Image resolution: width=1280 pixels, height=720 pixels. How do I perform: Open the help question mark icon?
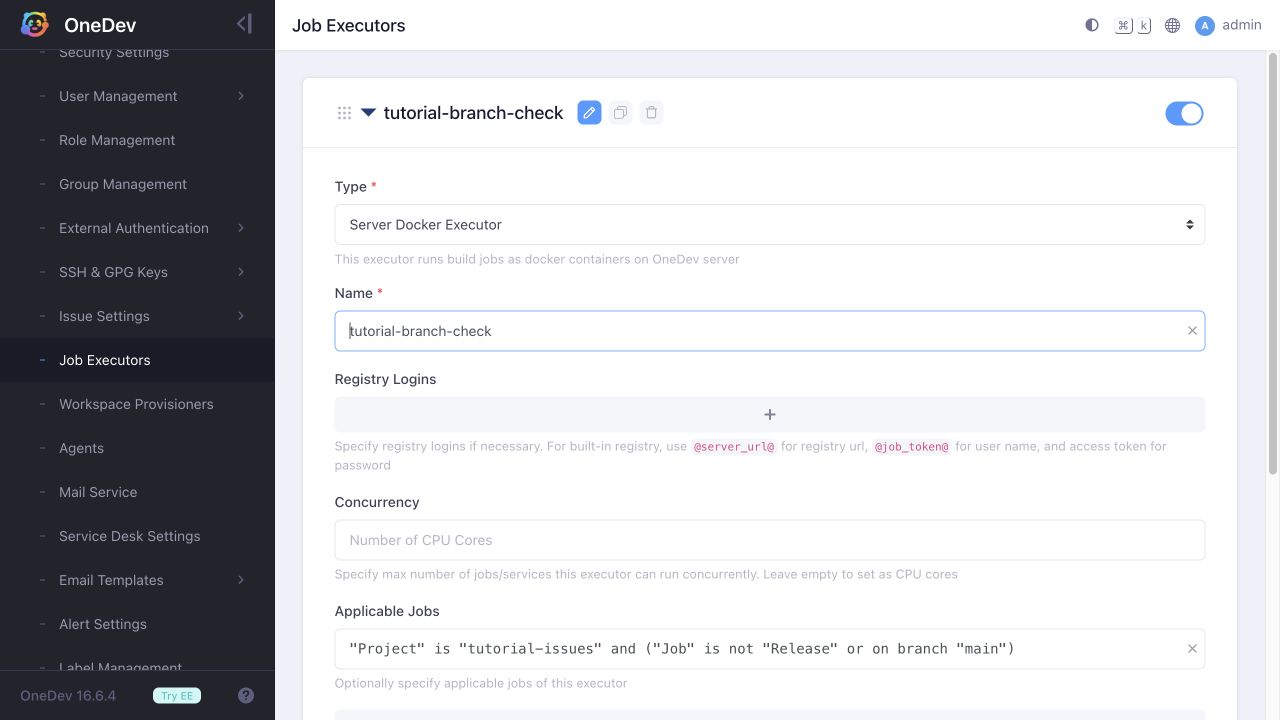tap(246, 696)
